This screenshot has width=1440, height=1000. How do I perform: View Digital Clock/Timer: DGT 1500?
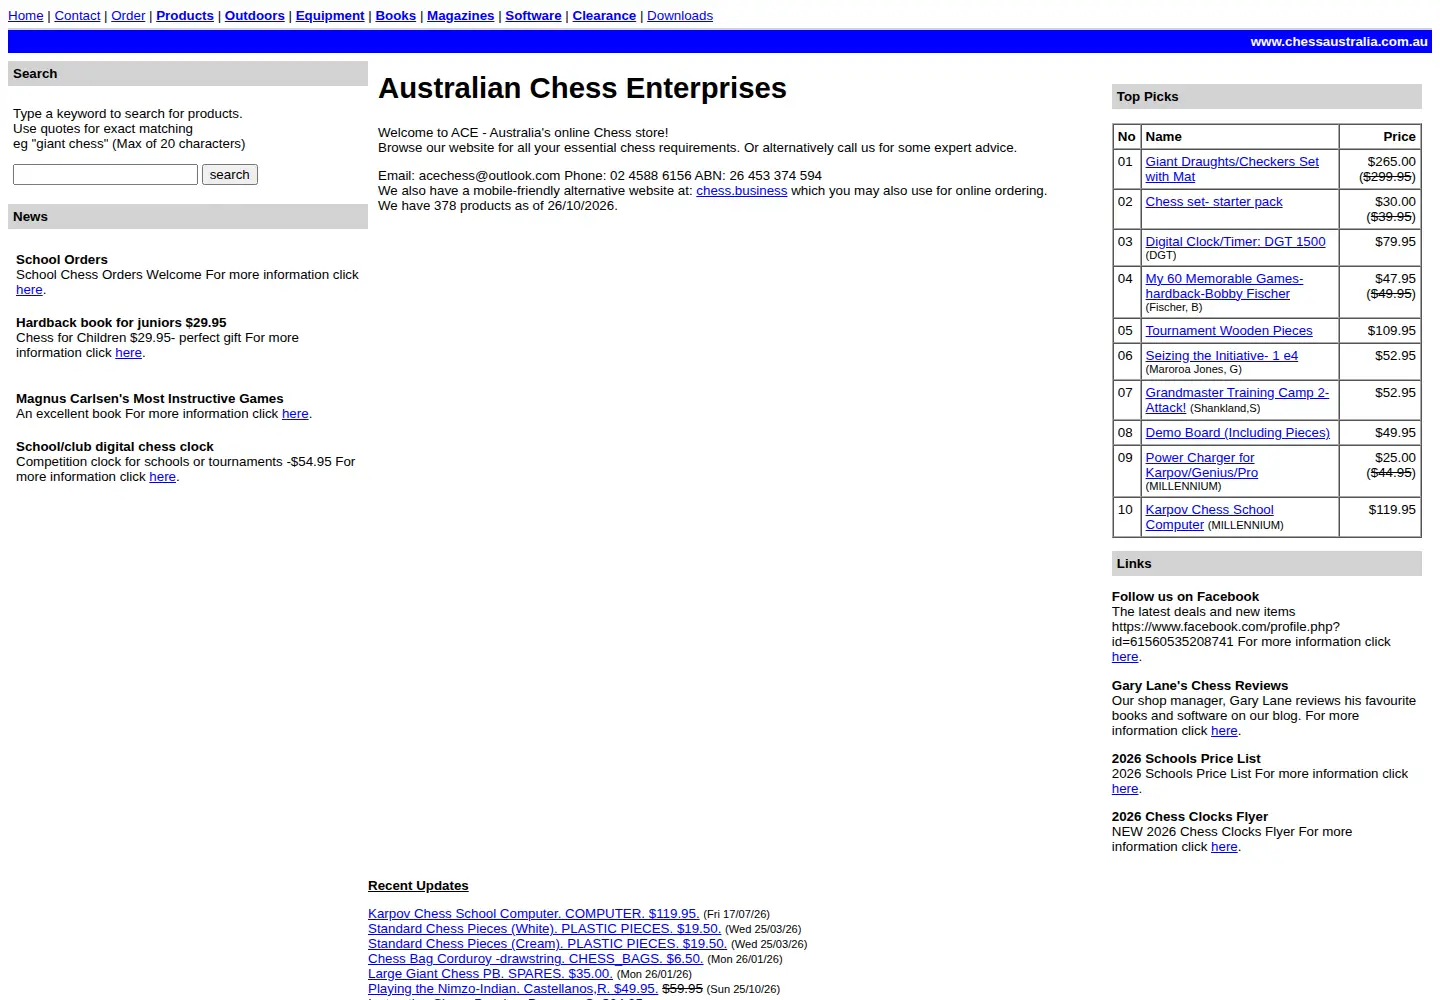(x=1235, y=242)
